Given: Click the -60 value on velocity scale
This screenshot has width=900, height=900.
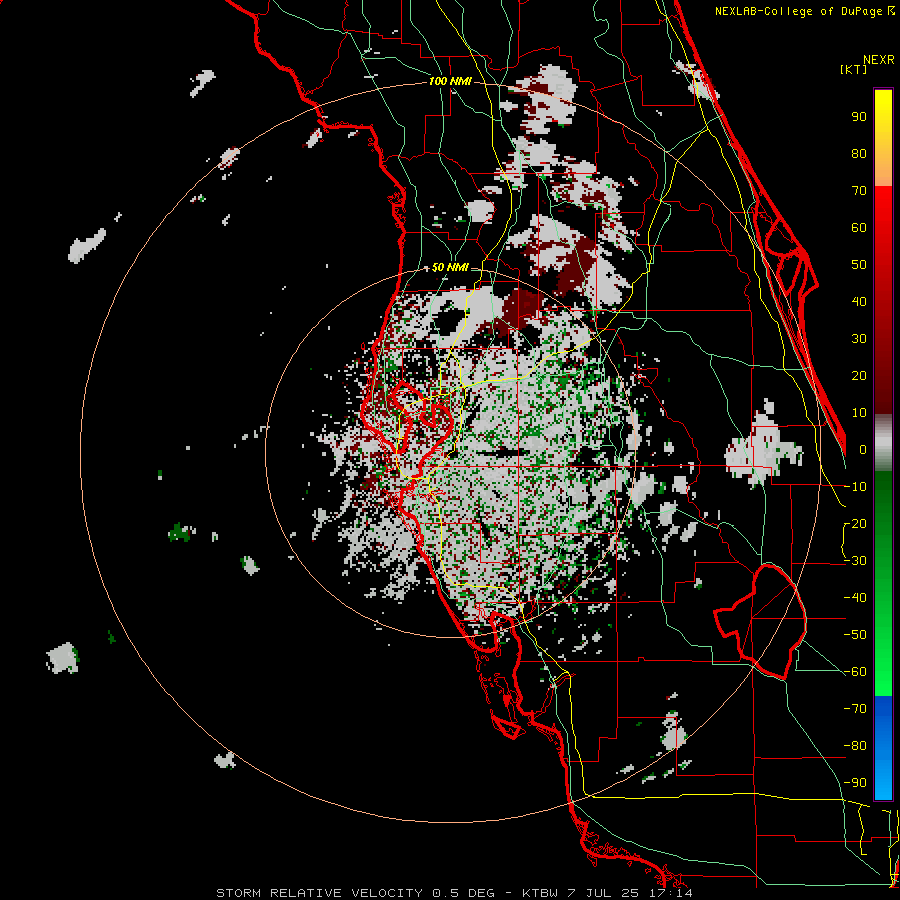Looking at the screenshot, I should [855, 672].
